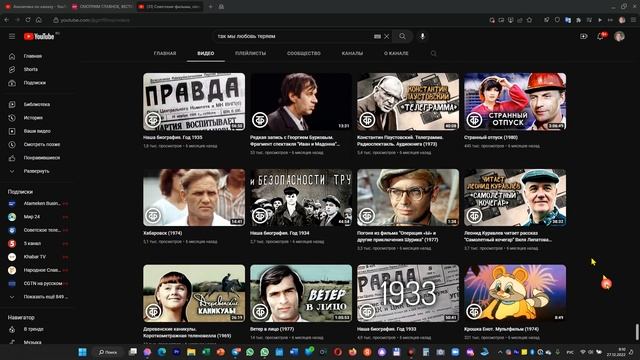This screenshot has height=360, width=640.
Task: Expand the Развернуть sidebar section
Action: click(37, 171)
